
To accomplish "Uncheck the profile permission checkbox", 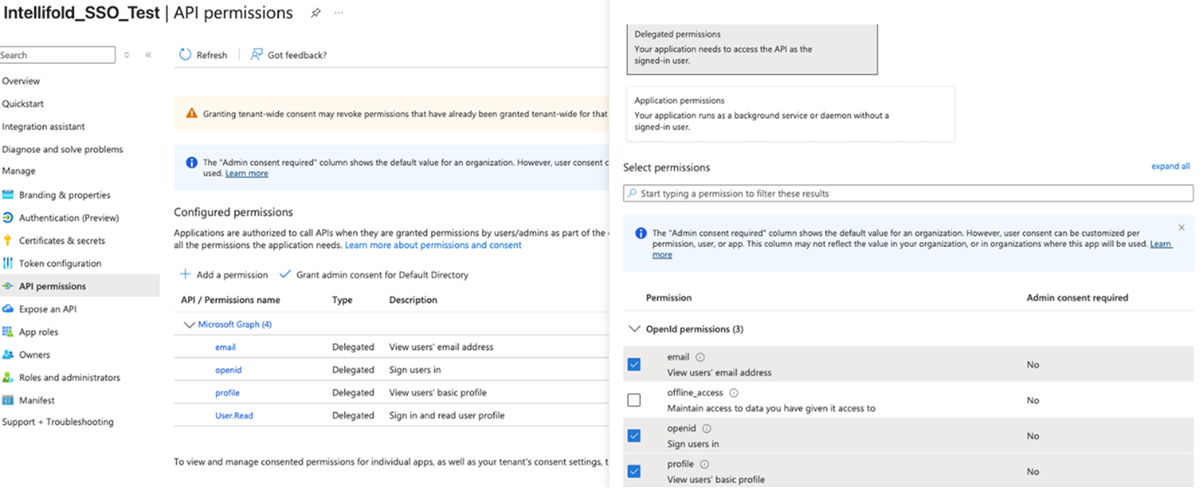I will click(634, 471).
